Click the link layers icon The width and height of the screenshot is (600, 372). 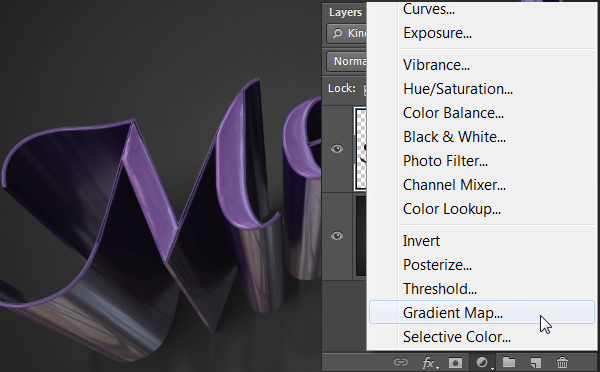pos(401,362)
